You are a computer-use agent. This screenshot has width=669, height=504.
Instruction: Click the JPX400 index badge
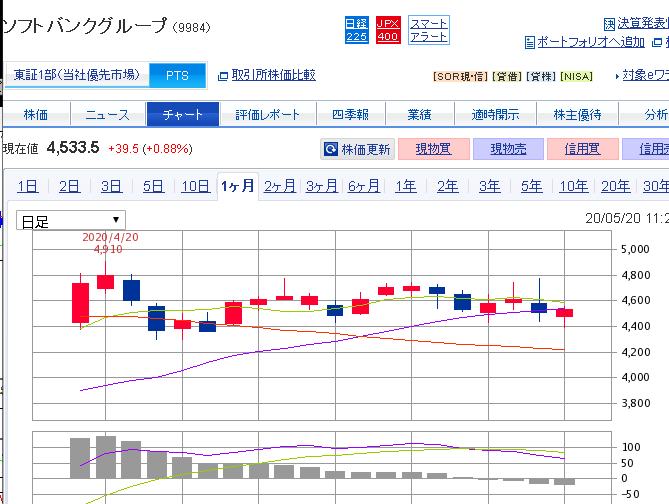[x=388, y=29]
